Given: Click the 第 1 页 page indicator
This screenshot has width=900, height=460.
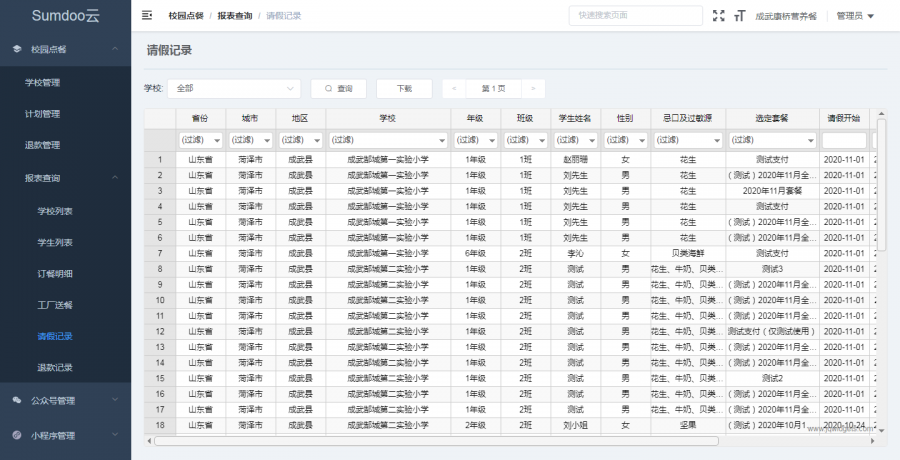Looking at the screenshot, I should tap(494, 88).
